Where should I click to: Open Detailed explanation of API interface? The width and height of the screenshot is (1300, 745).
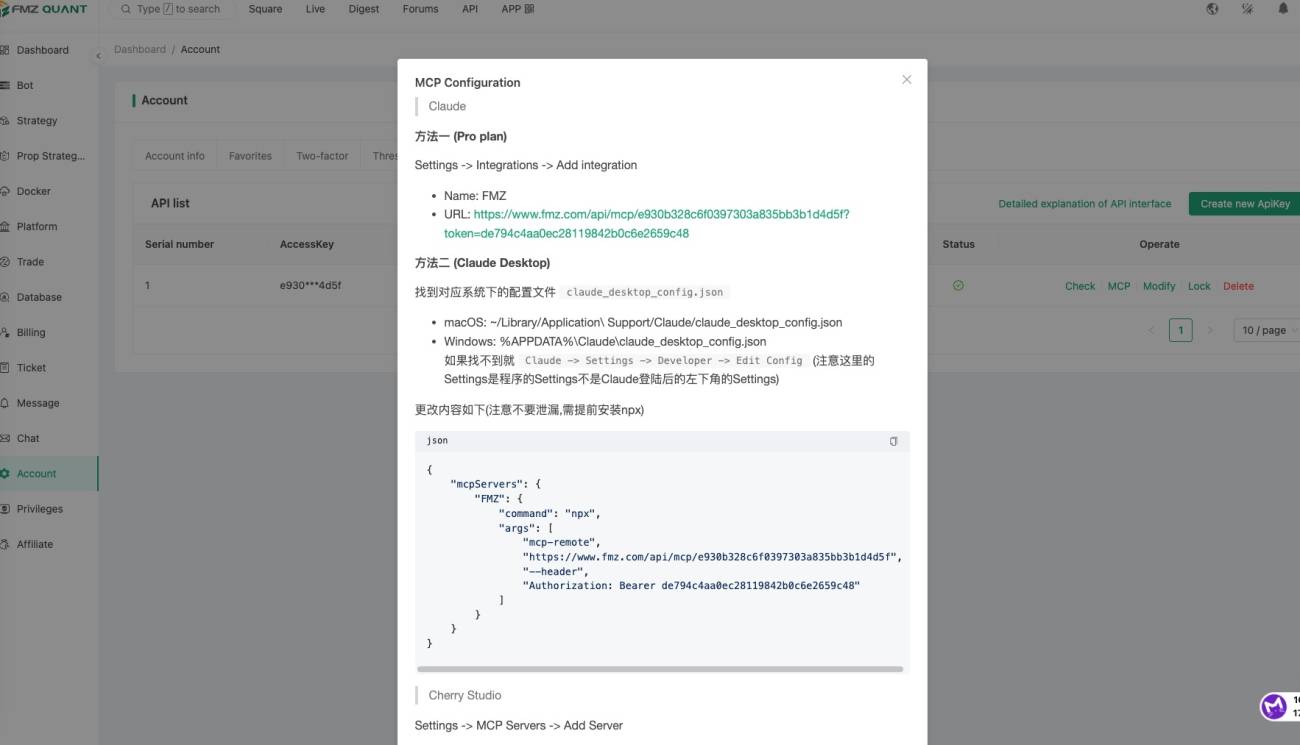1084,204
